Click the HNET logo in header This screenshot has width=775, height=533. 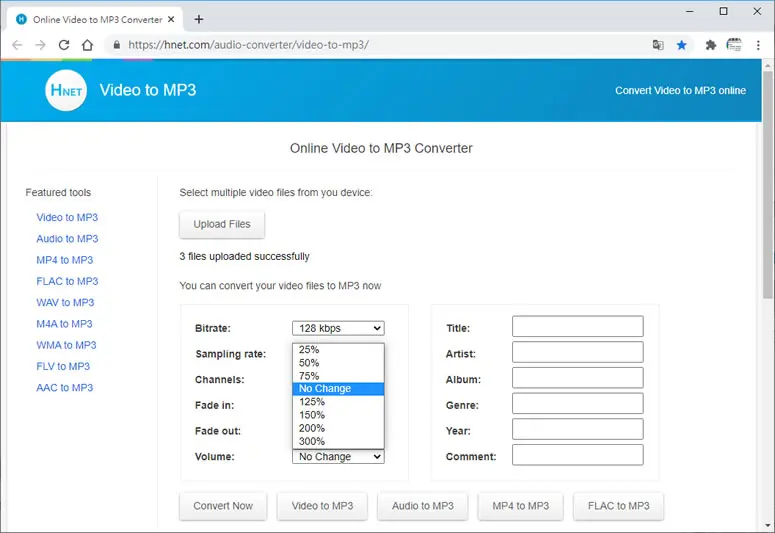66,90
